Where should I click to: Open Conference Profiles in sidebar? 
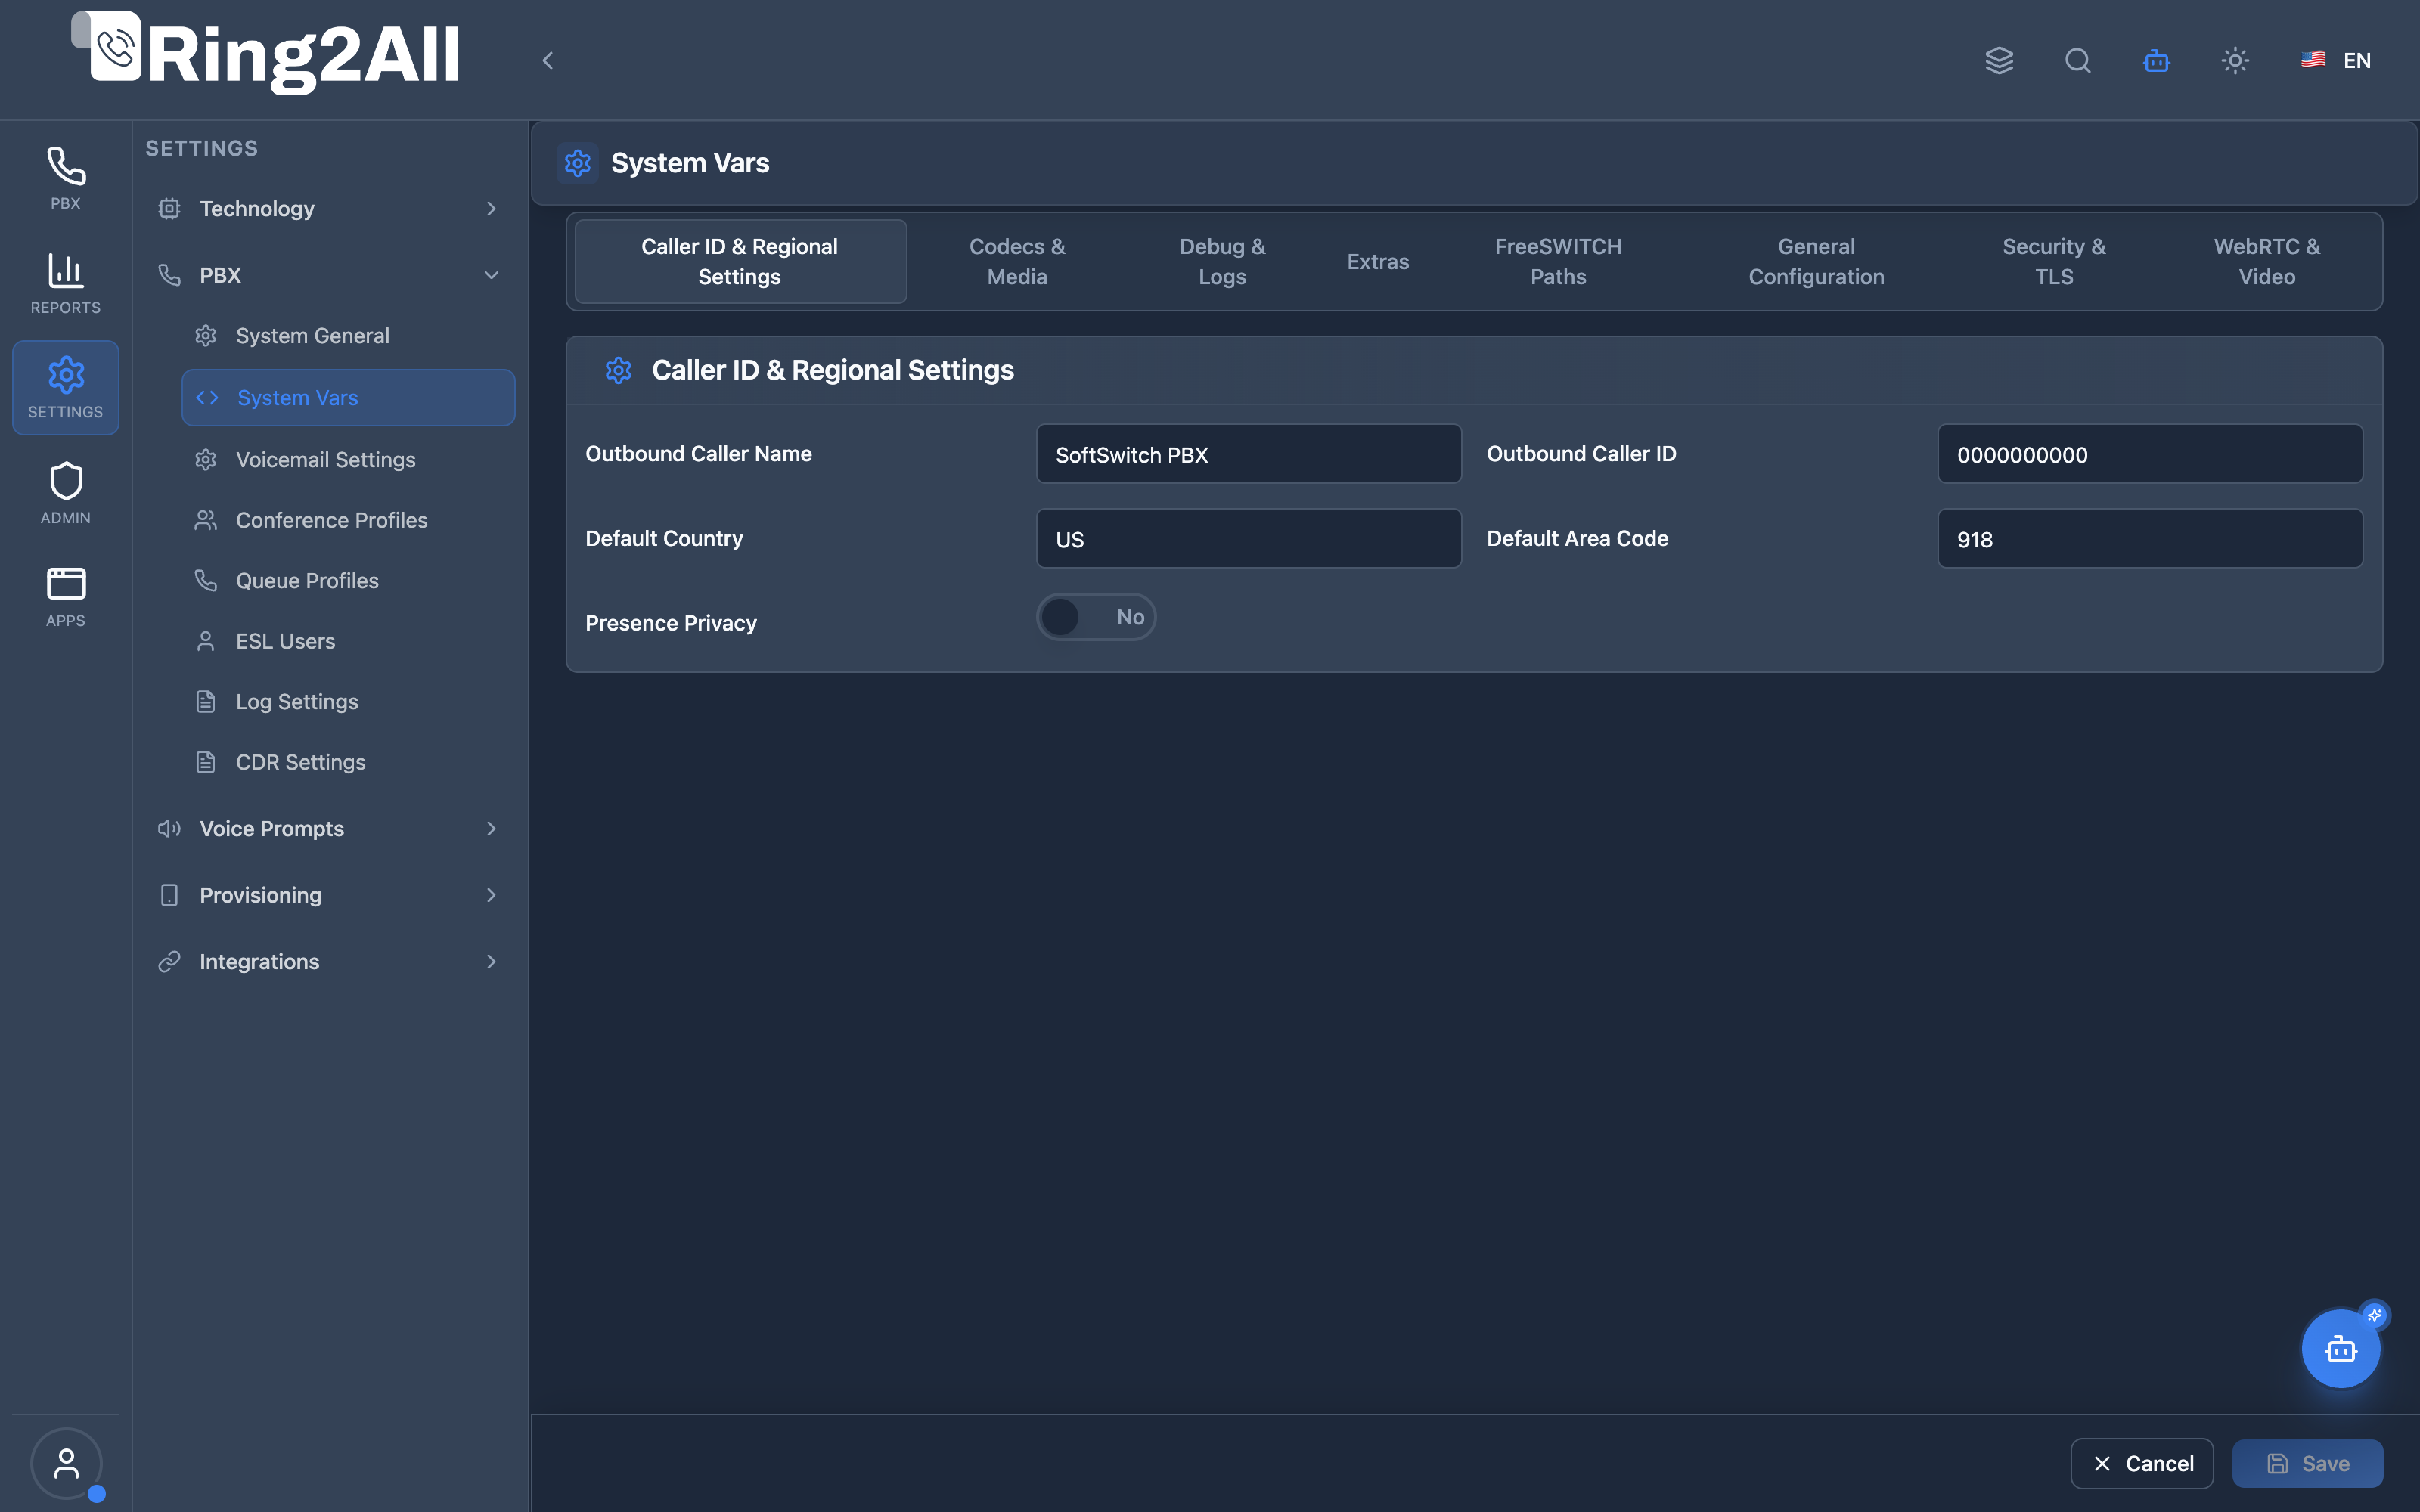click(x=348, y=520)
